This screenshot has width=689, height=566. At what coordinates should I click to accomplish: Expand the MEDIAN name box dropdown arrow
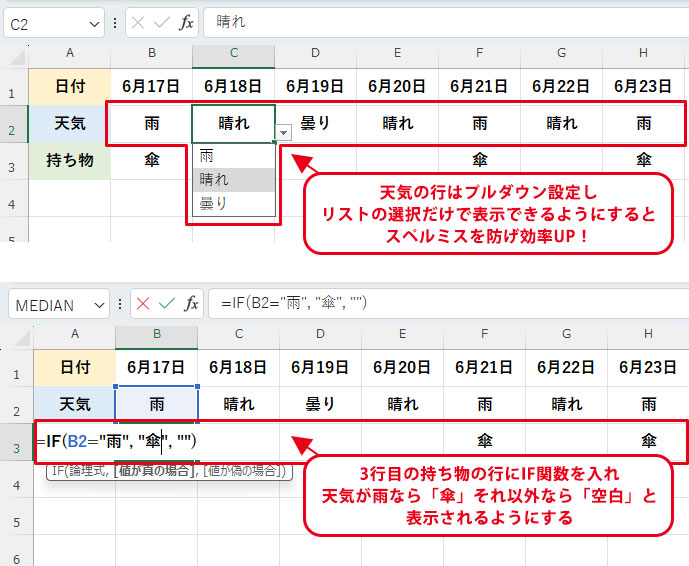click(x=100, y=303)
